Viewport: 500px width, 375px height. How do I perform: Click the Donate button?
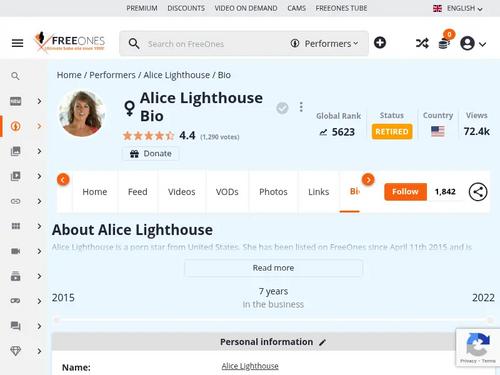[151, 154]
